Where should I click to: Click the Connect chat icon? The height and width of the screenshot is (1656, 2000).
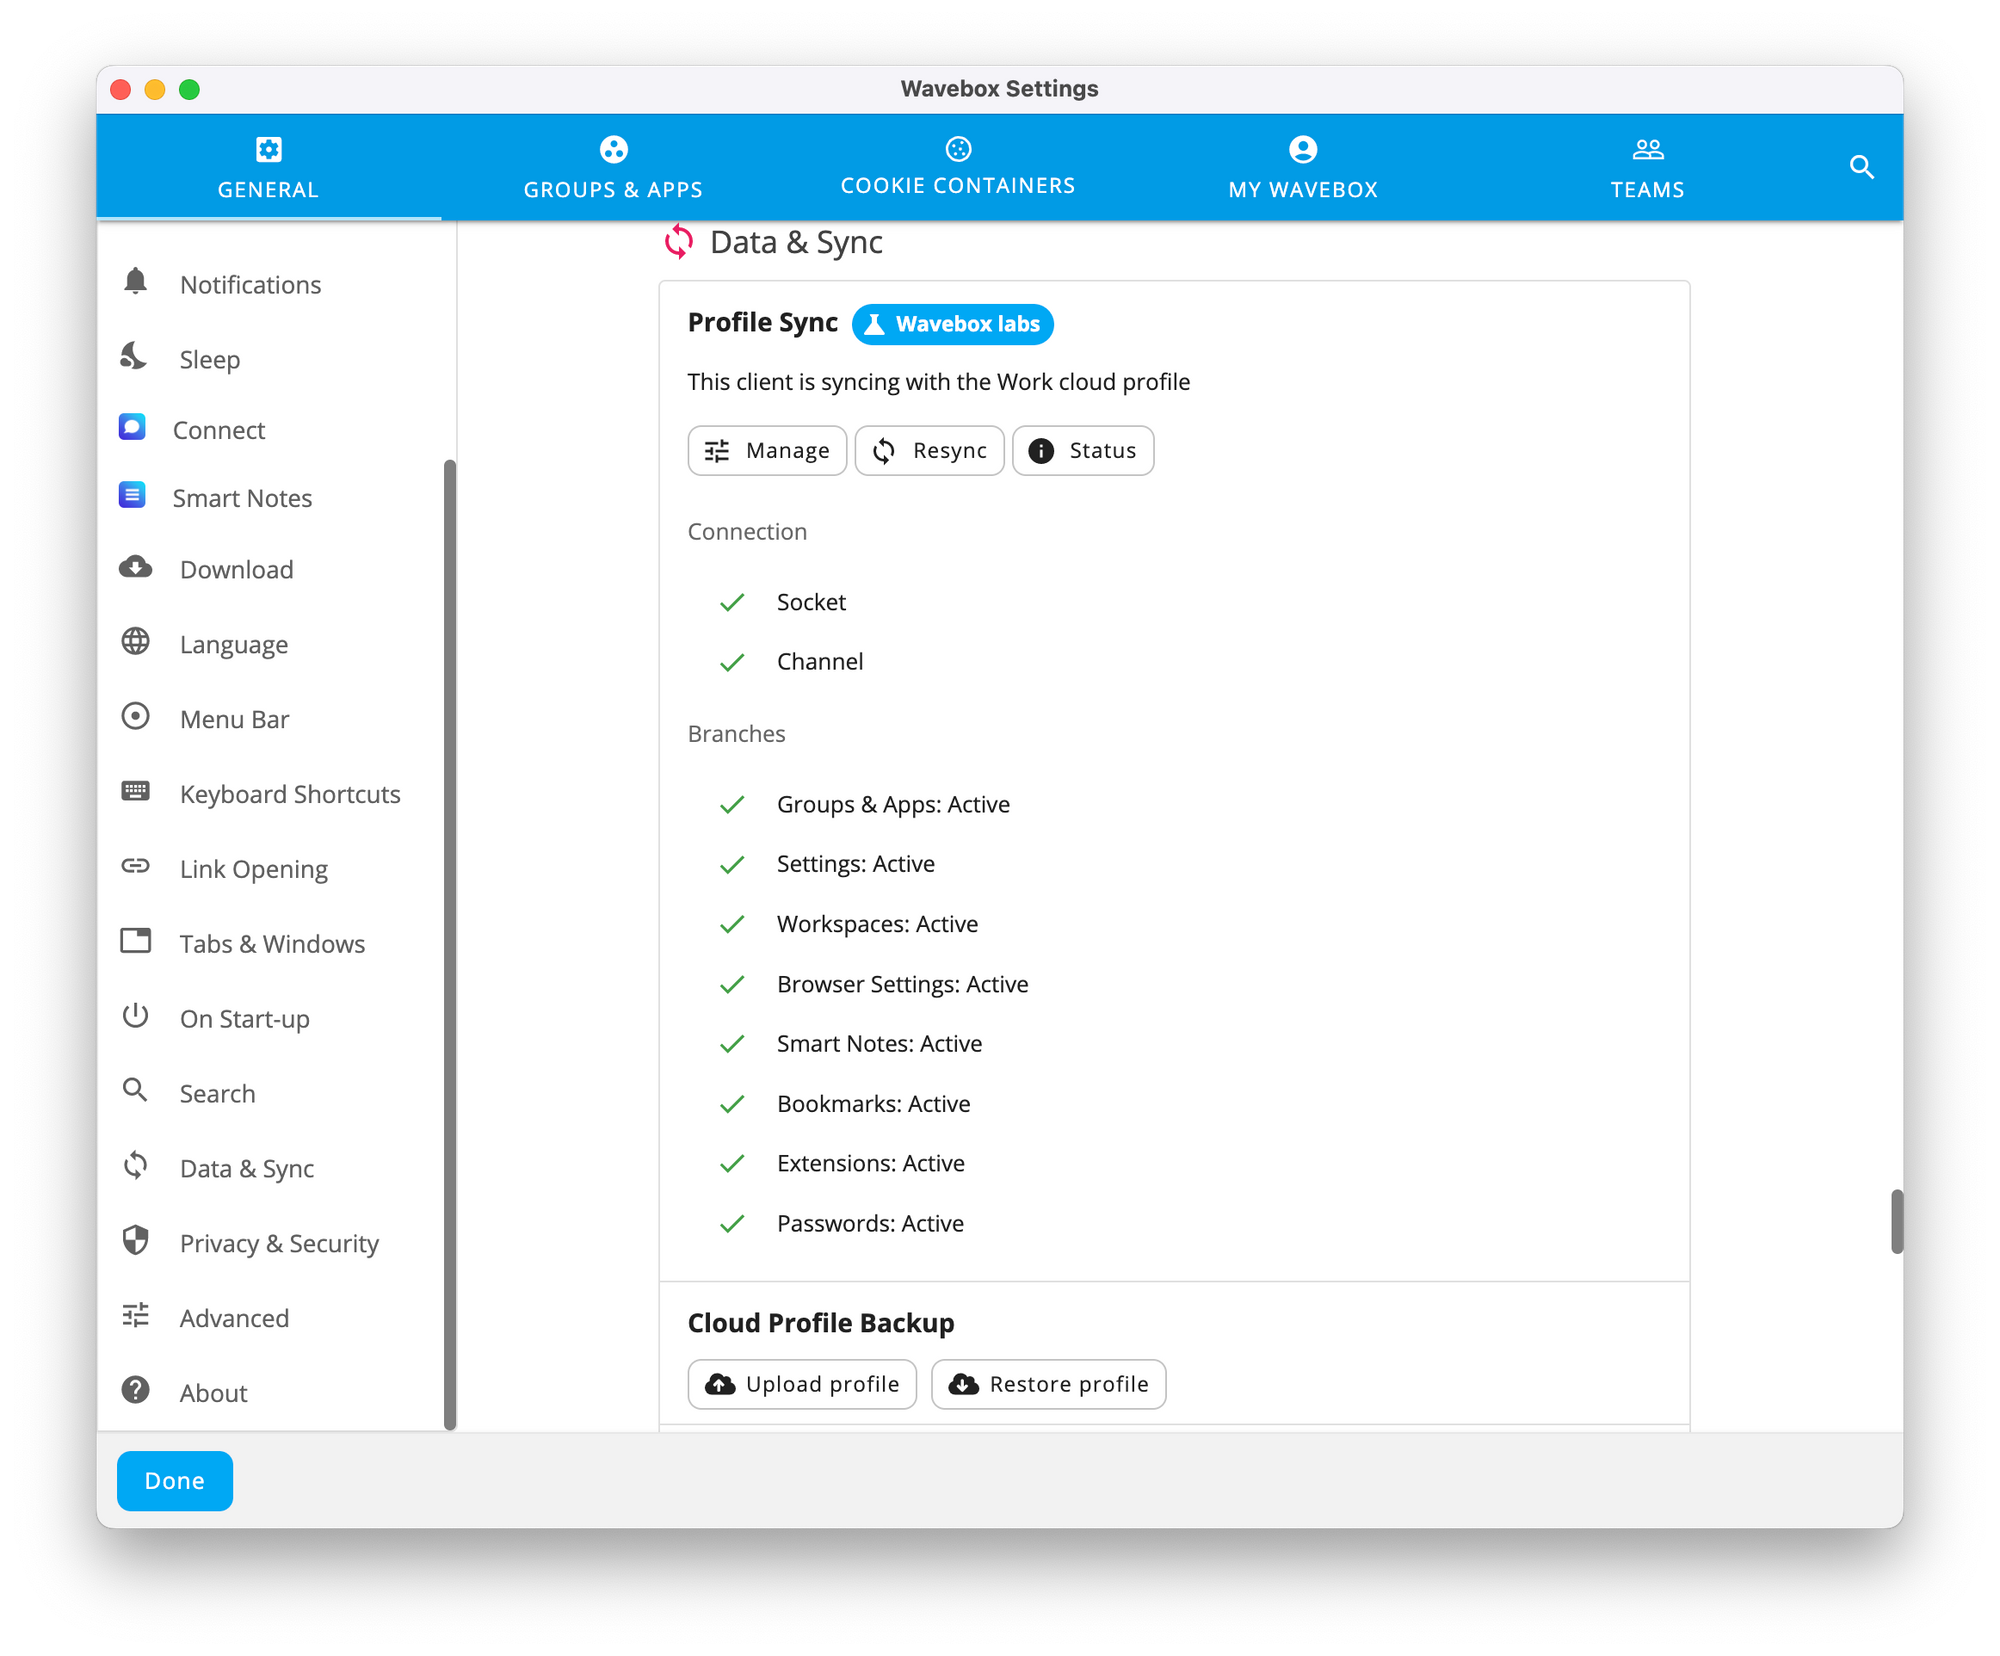pos(132,428)
